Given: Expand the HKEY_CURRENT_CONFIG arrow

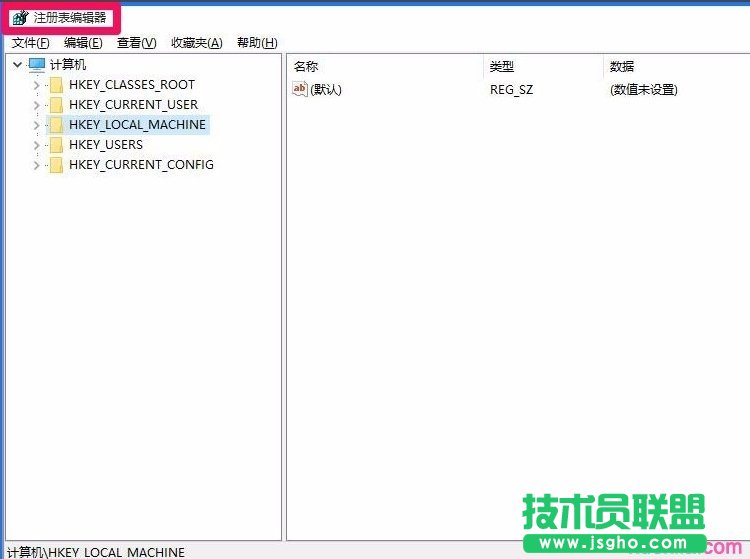Looking at the screenshot, I should point(37,165).
